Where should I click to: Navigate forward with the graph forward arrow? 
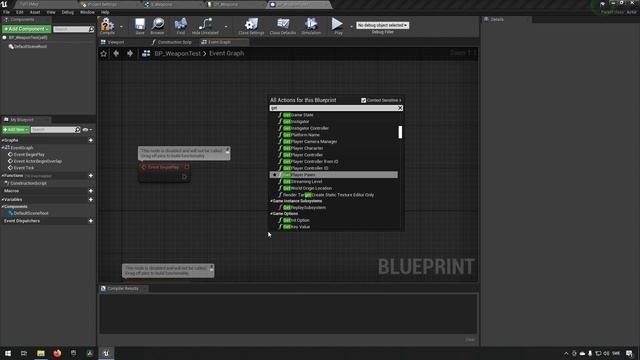[130, 53]
